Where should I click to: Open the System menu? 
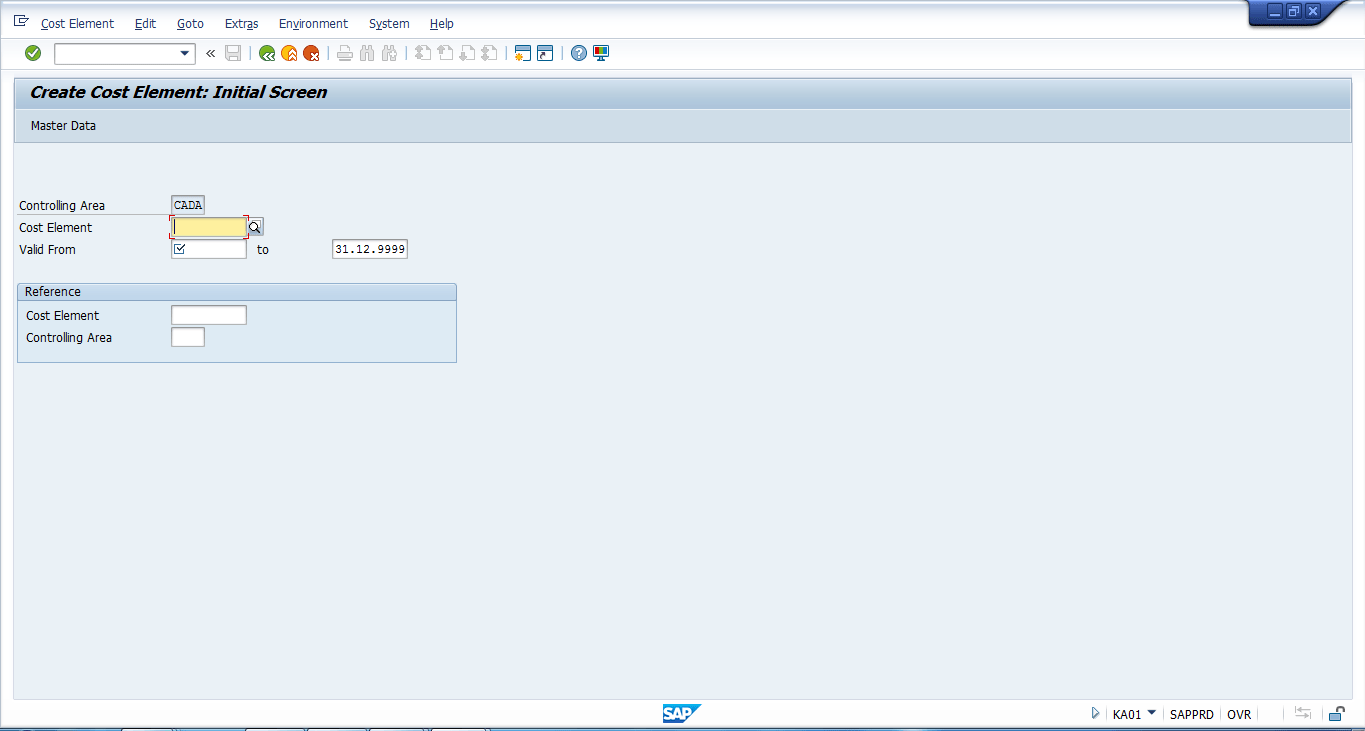pos(389,23)
